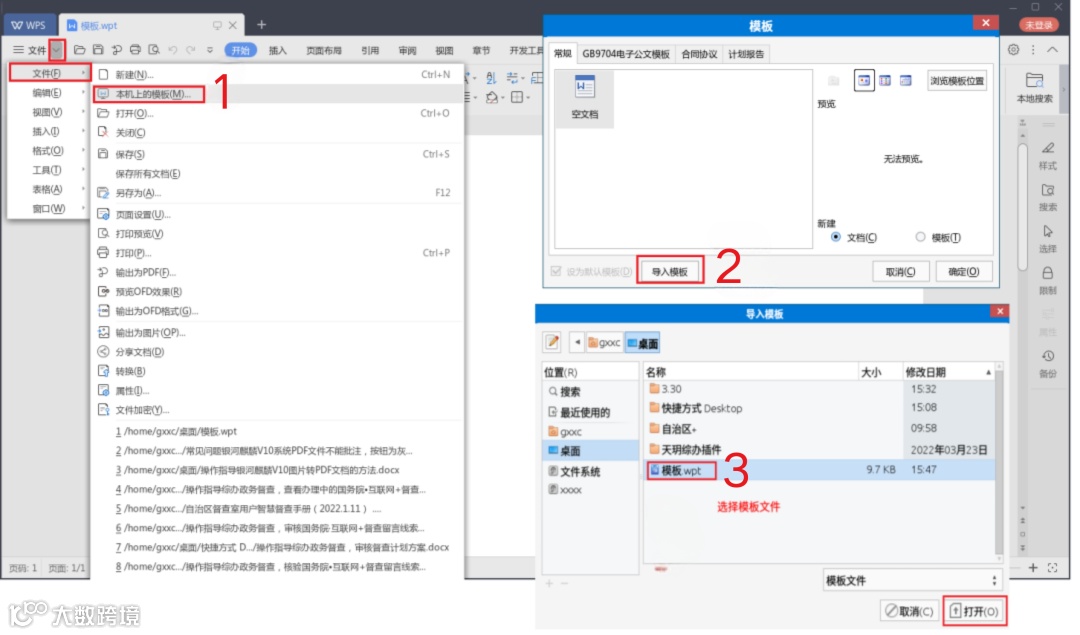This screenshot has height=635, width=1080.
Task: Click the zoom-in plus icon in the status bar
Action: (x=1033, y=568)
